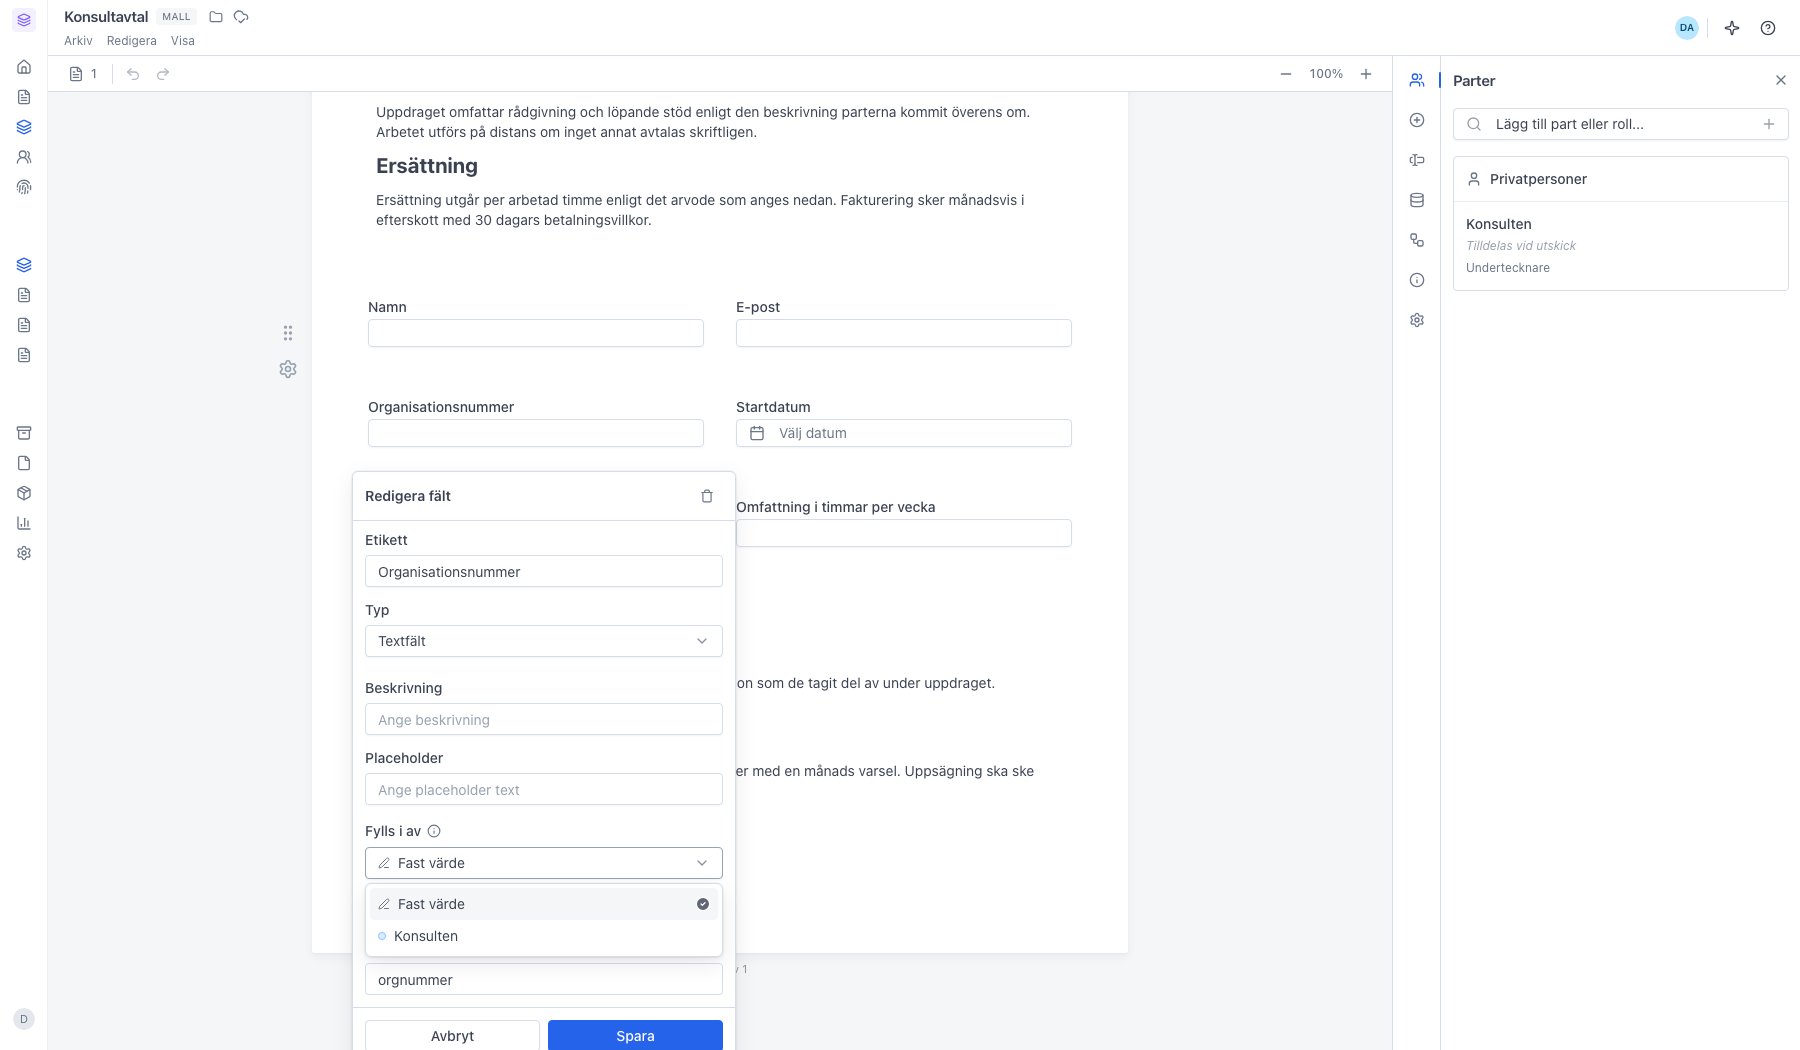The height and width of the screenshot is (1050, 1800).
Task: Choose Konsulten in the dropdown list
Action: (x=544, y=936)
